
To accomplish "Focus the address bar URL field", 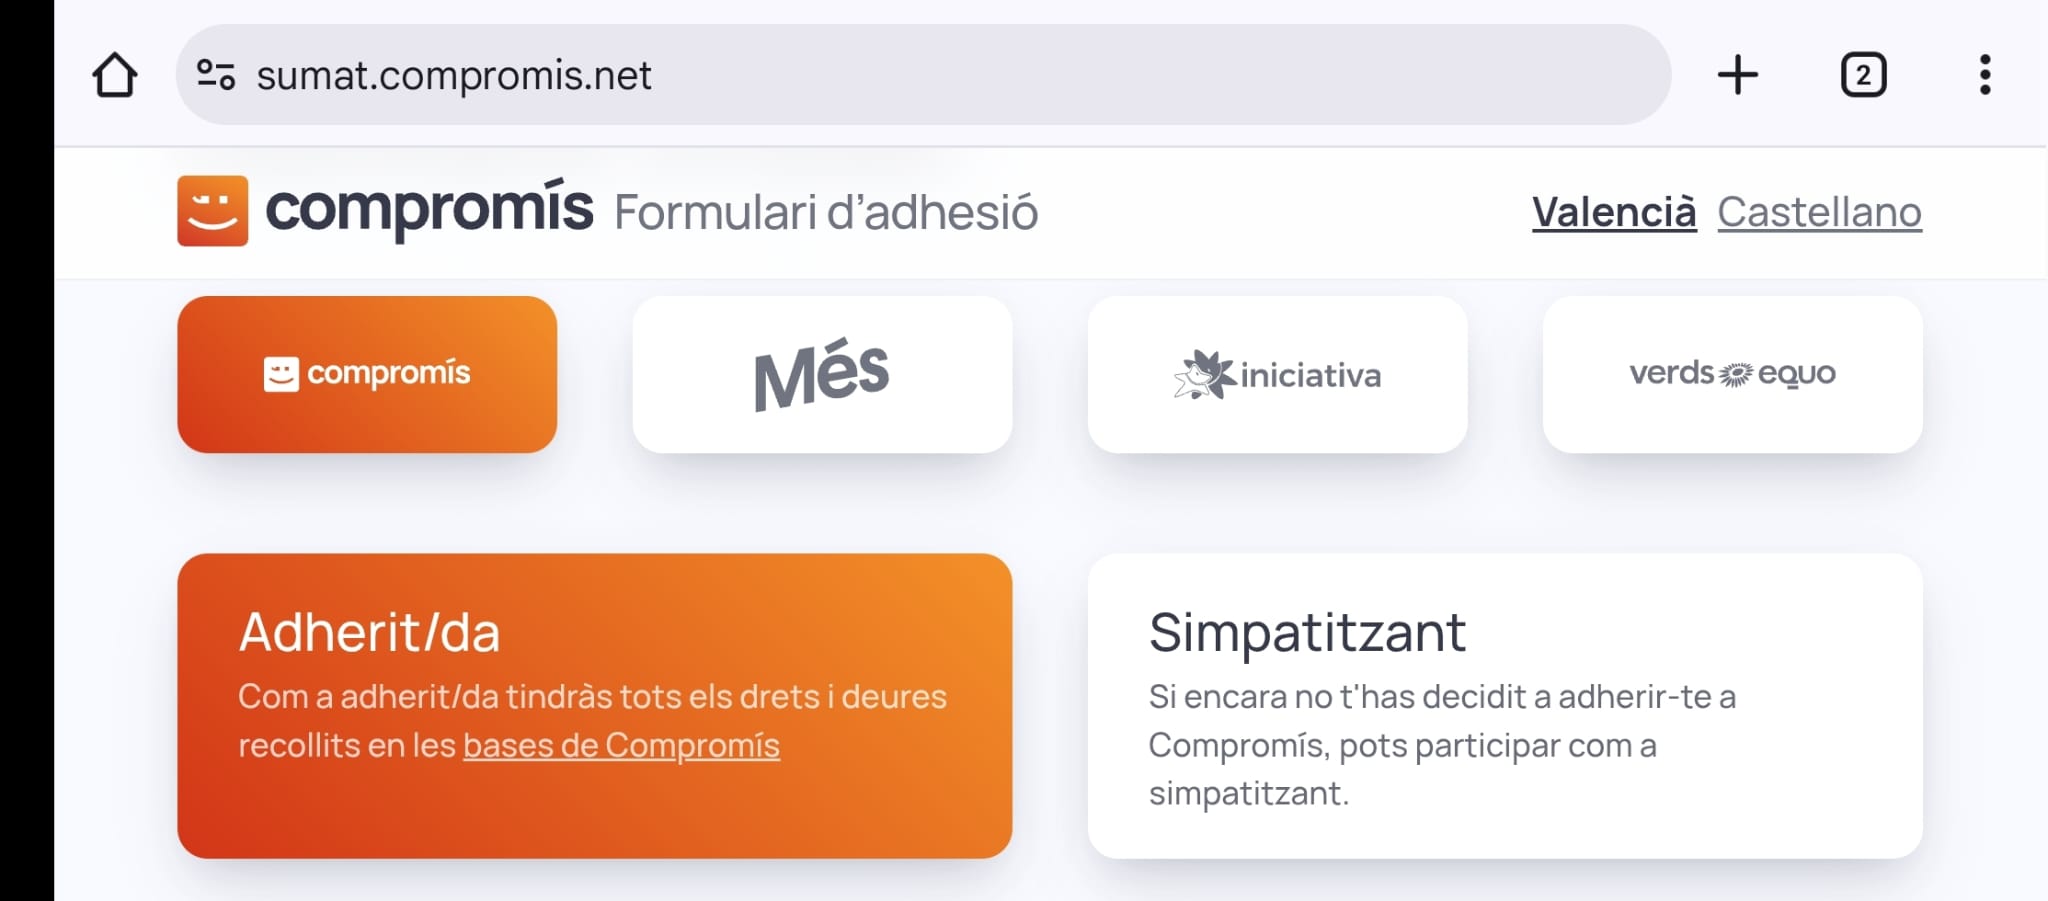I will click(x=900, y=75).
